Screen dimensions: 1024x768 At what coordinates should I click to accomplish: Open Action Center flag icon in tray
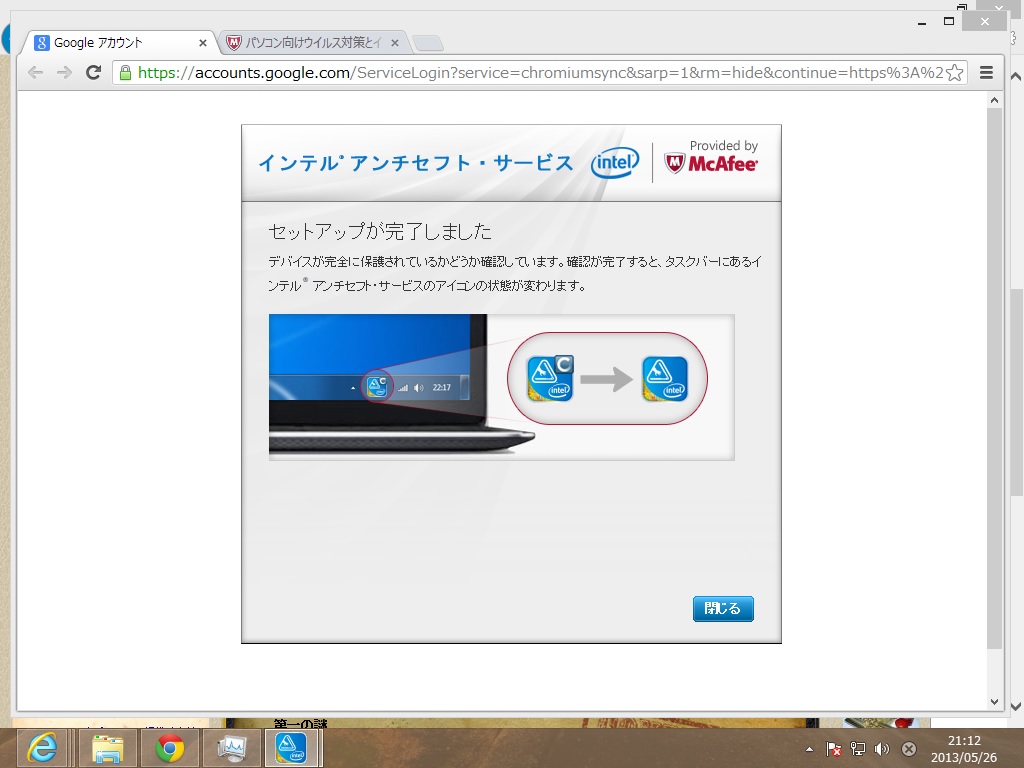833,749
